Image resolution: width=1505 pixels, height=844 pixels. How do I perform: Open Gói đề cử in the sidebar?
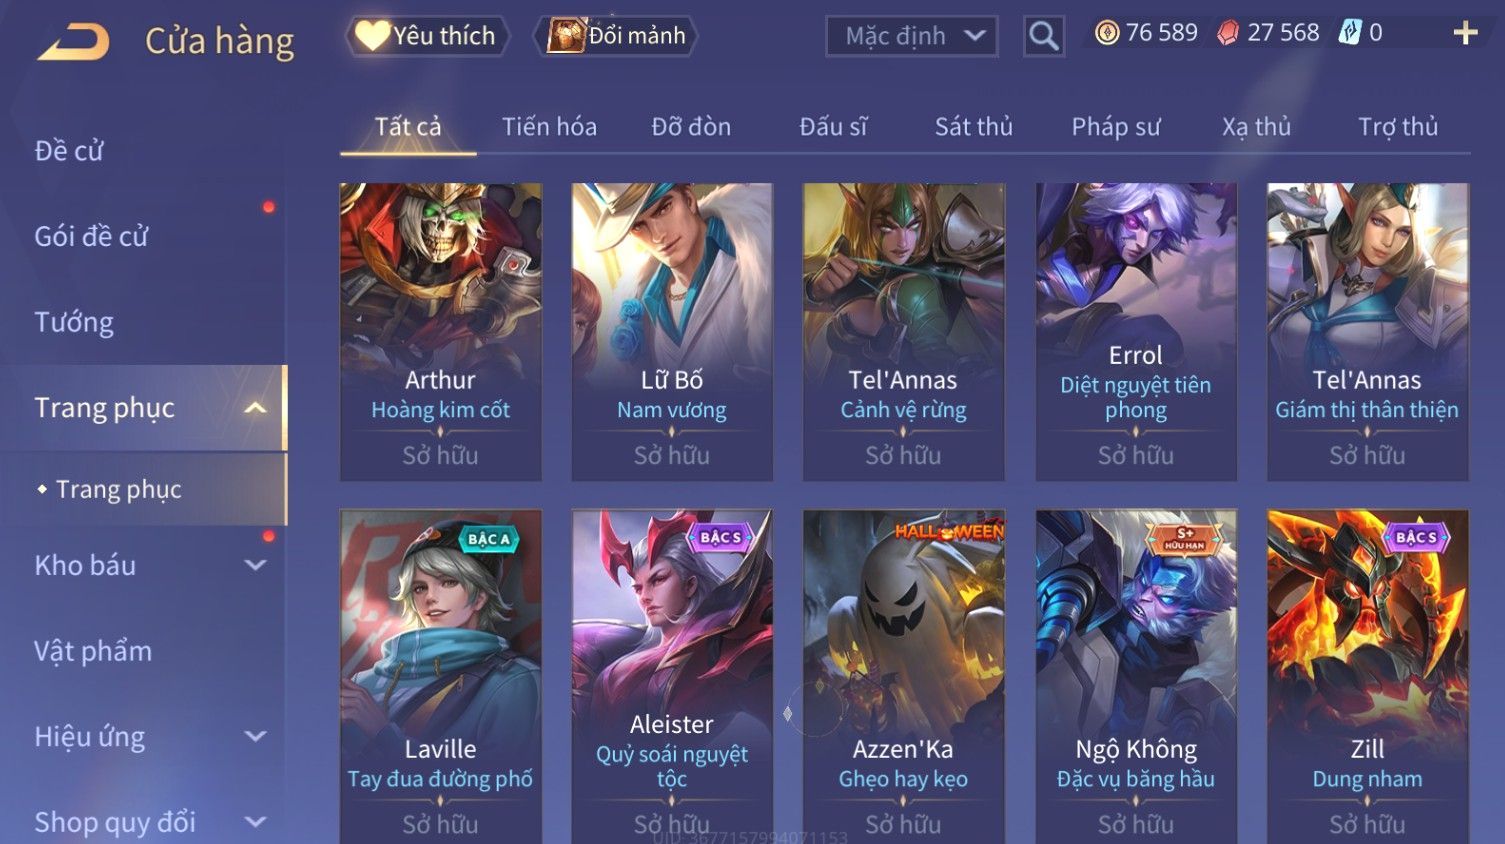coord(91,237)
